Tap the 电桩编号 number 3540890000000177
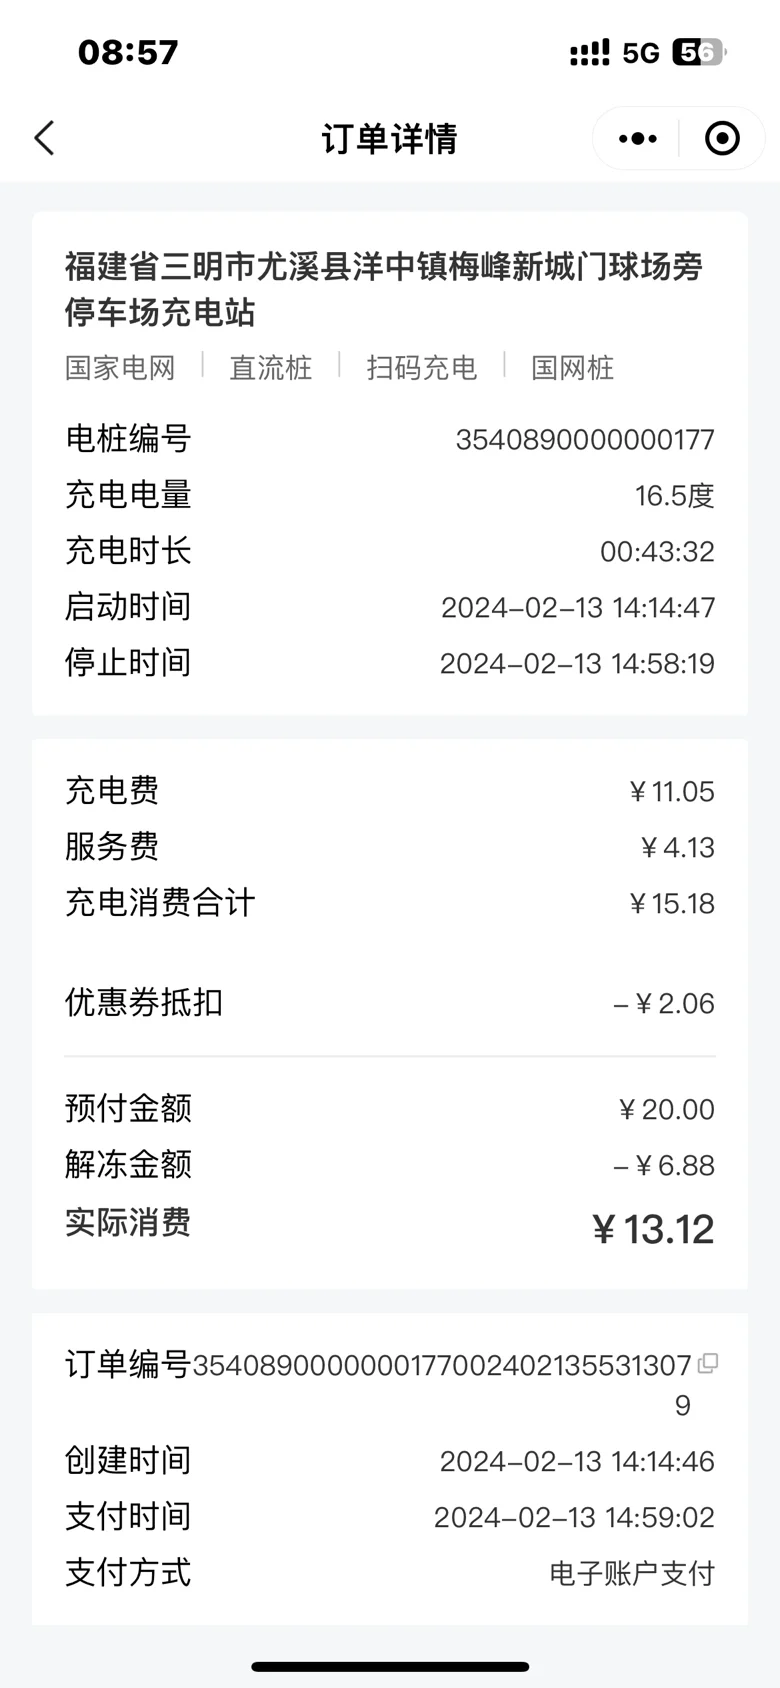This screenshot has height=1688, width=780. (585, 440)
